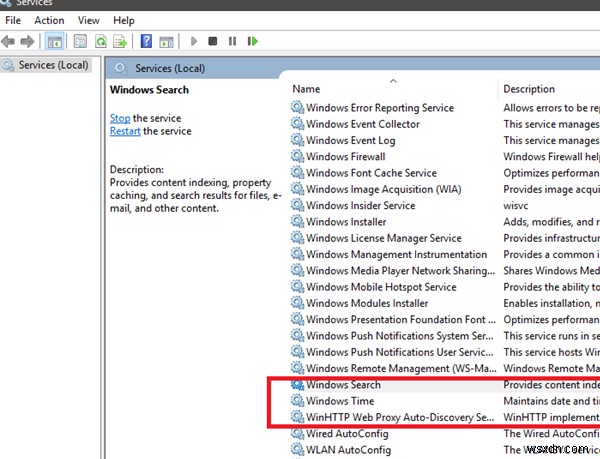The width and height of the screenshot is (600, 459).
Task: Open the Help toolbar icon
Action: click(146, 41)
